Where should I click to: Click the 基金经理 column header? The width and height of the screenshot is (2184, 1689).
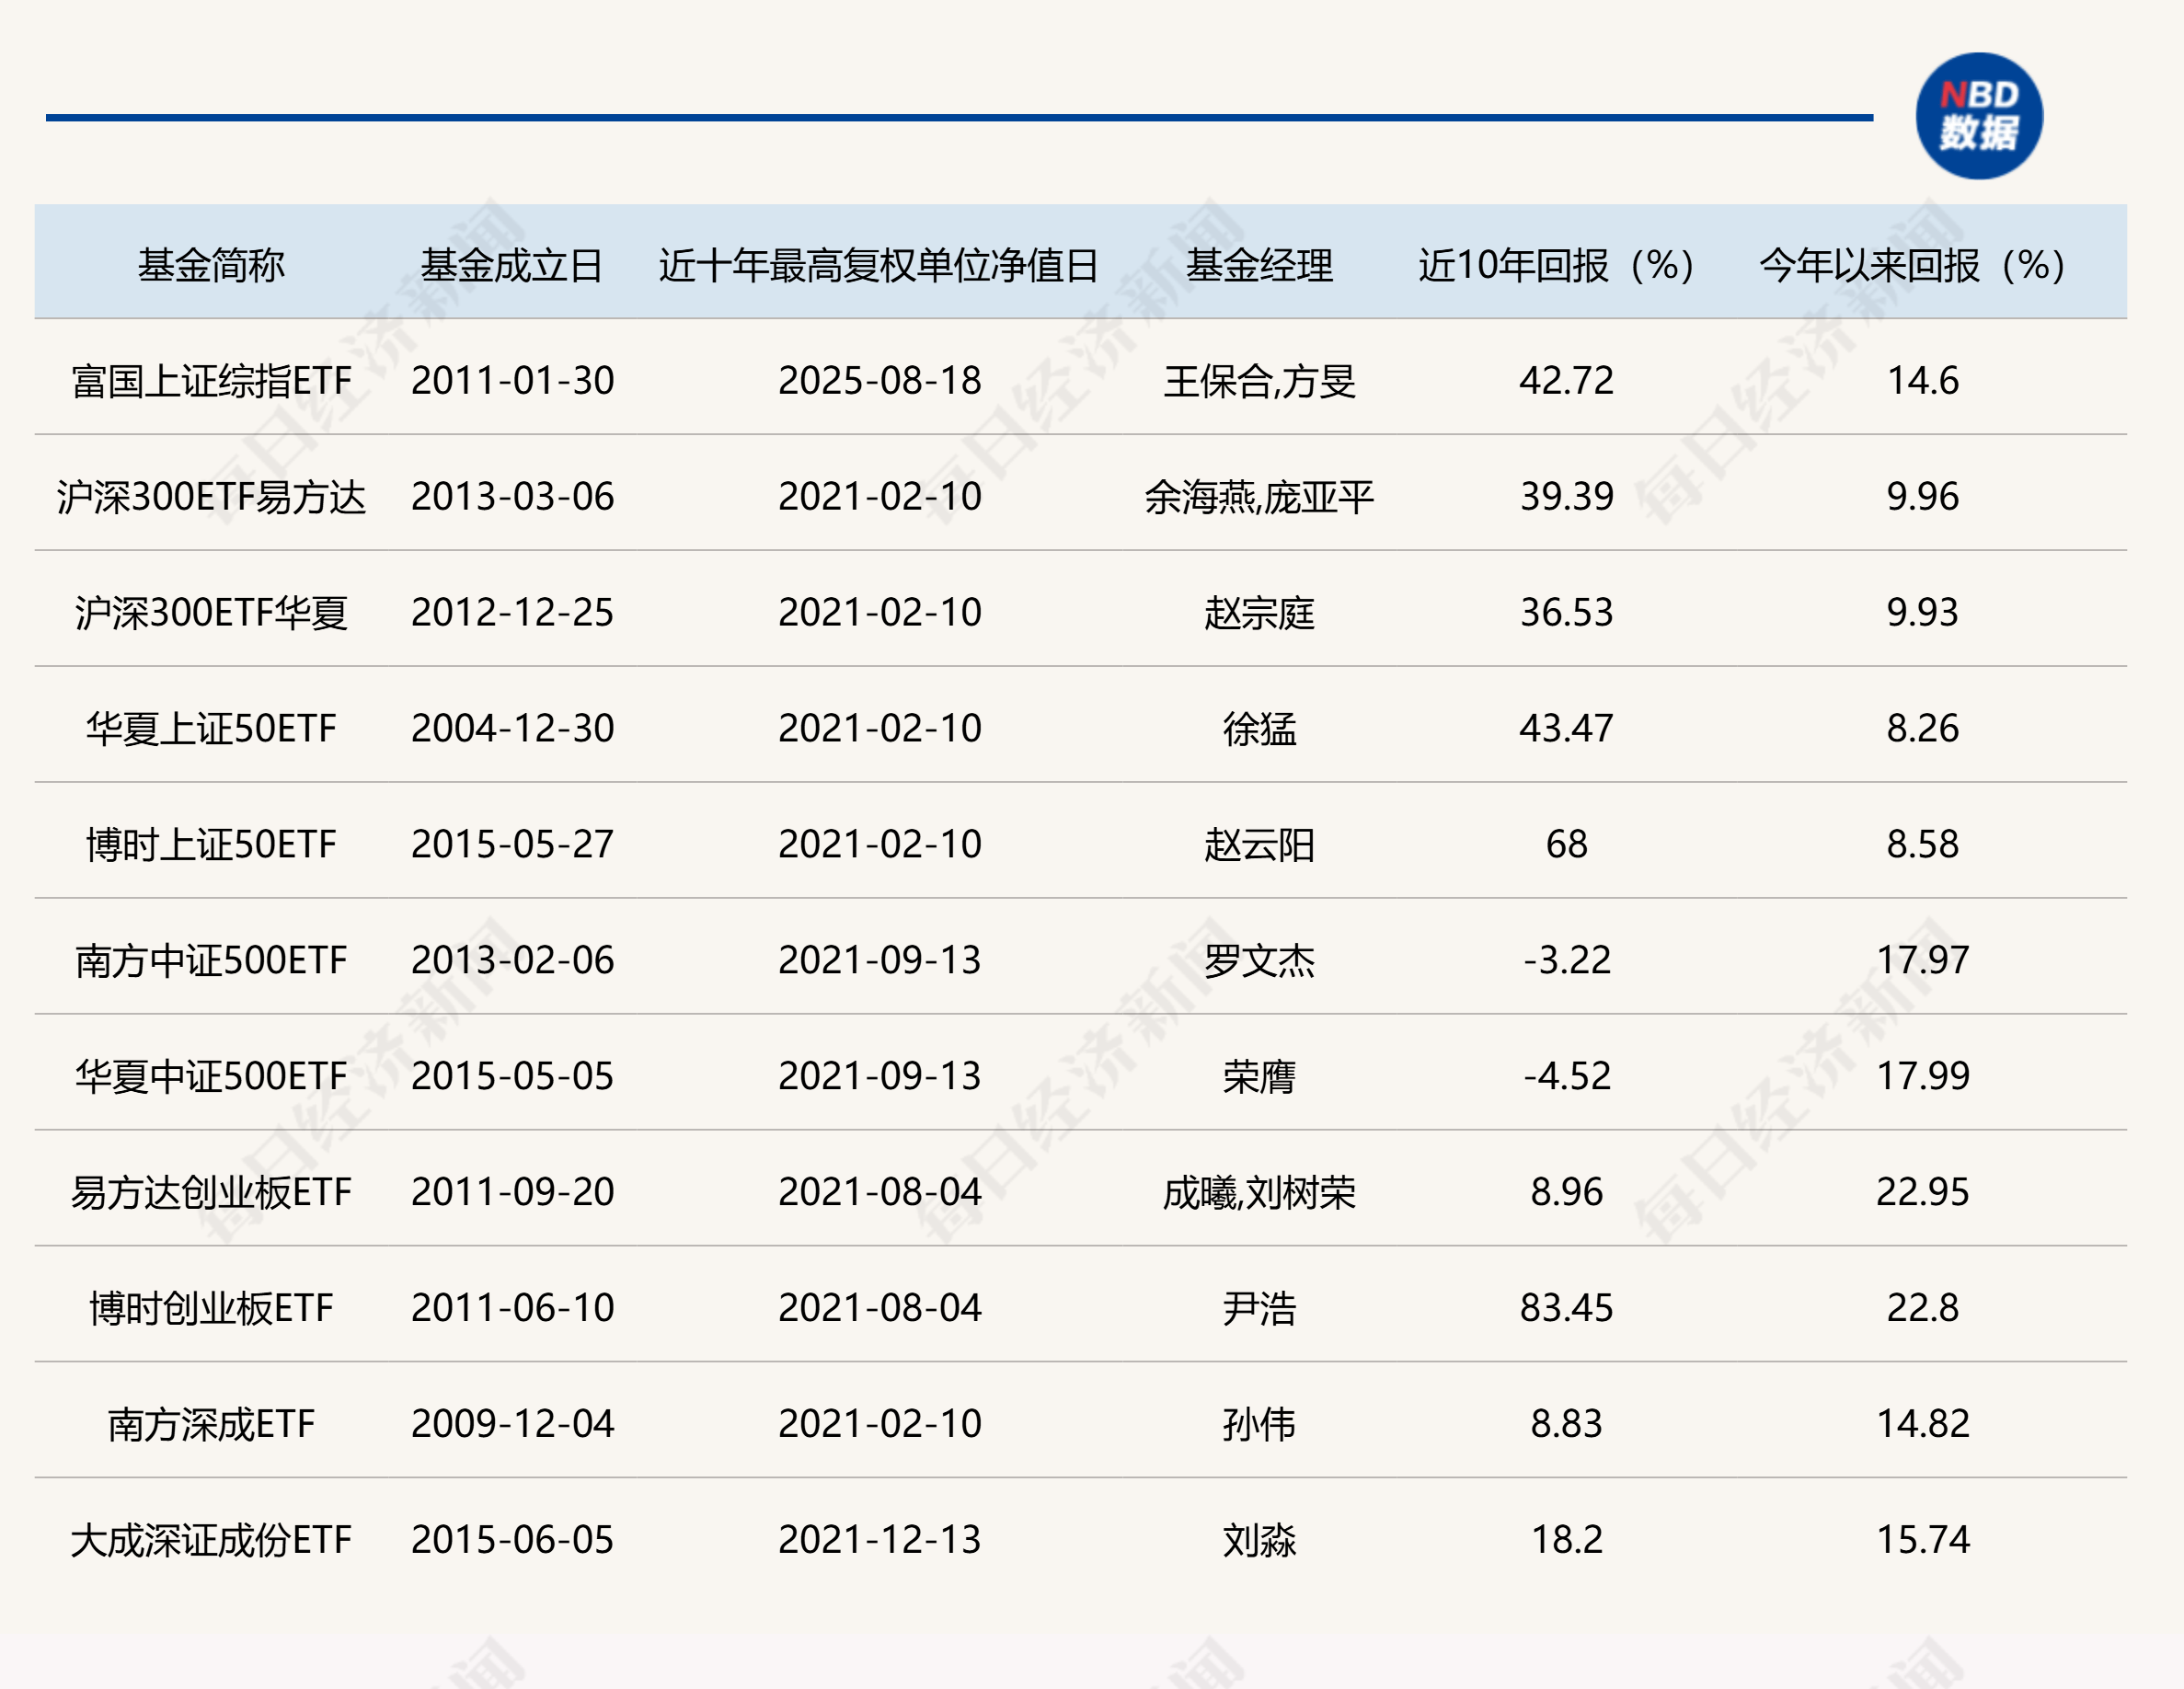pos(1259,265)
